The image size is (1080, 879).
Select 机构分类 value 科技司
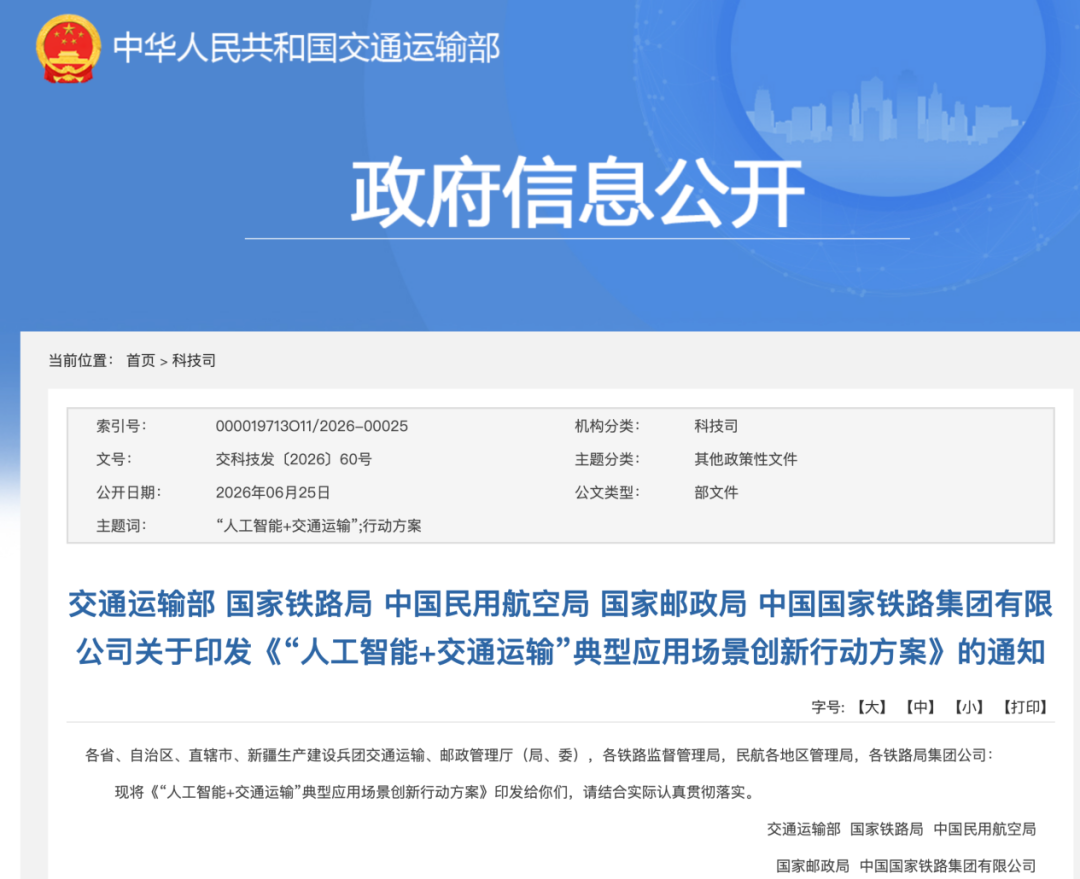(716, 426)
